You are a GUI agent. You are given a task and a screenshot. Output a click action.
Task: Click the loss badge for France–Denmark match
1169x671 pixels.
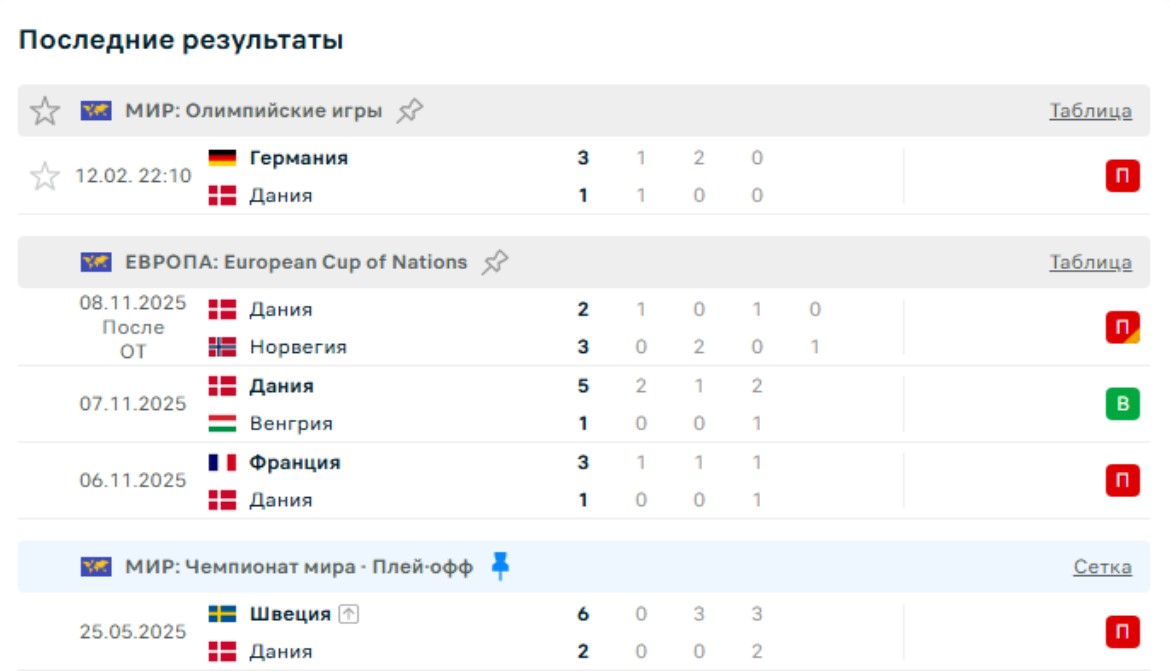pyautogui.click(x=1122, y=481)
